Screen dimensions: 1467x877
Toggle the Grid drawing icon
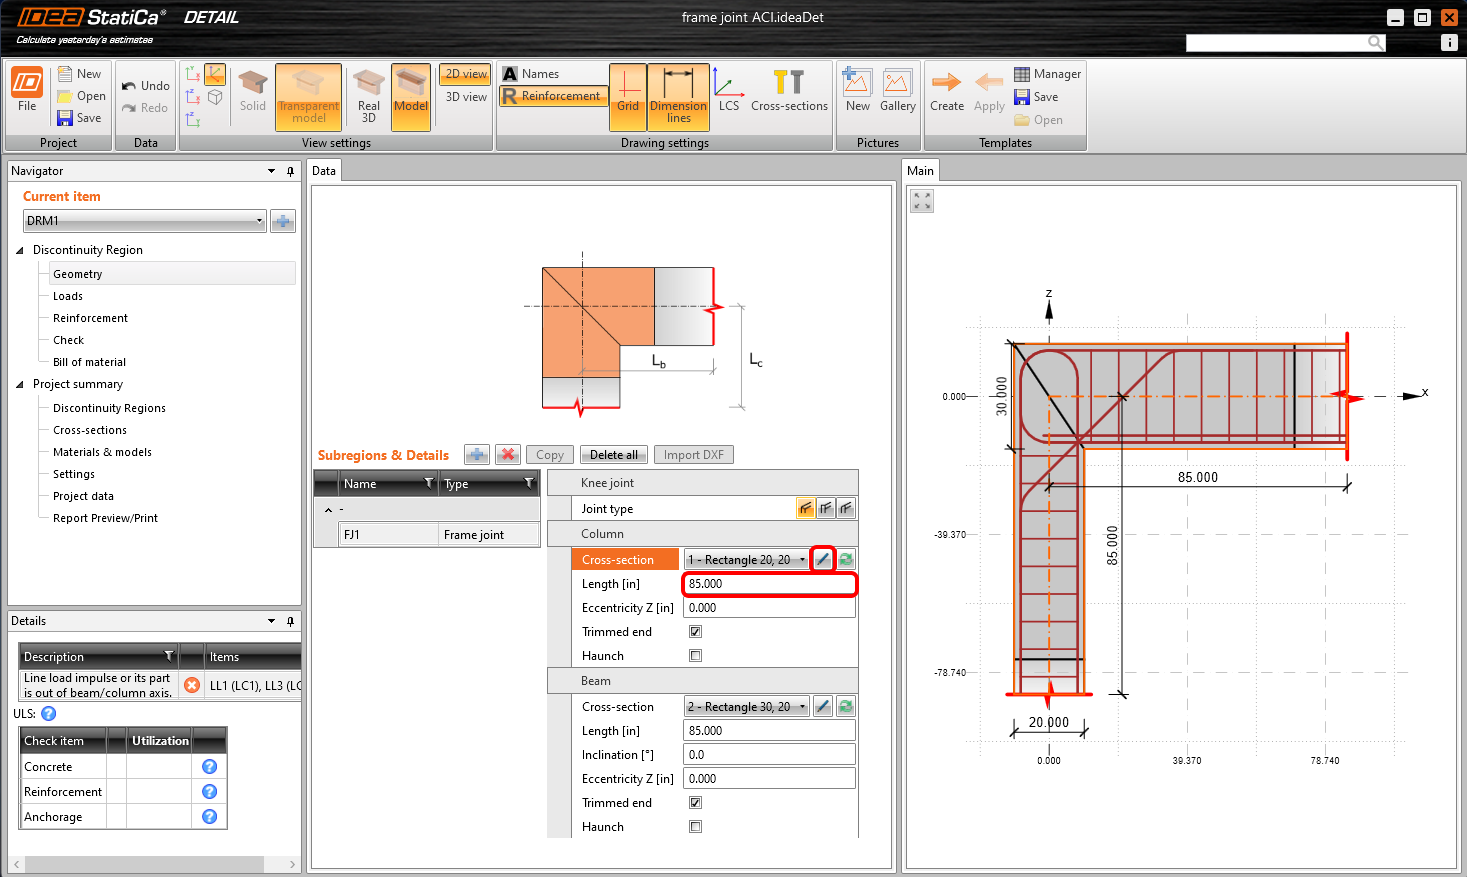pyautogui.click(x=628, y=96)
